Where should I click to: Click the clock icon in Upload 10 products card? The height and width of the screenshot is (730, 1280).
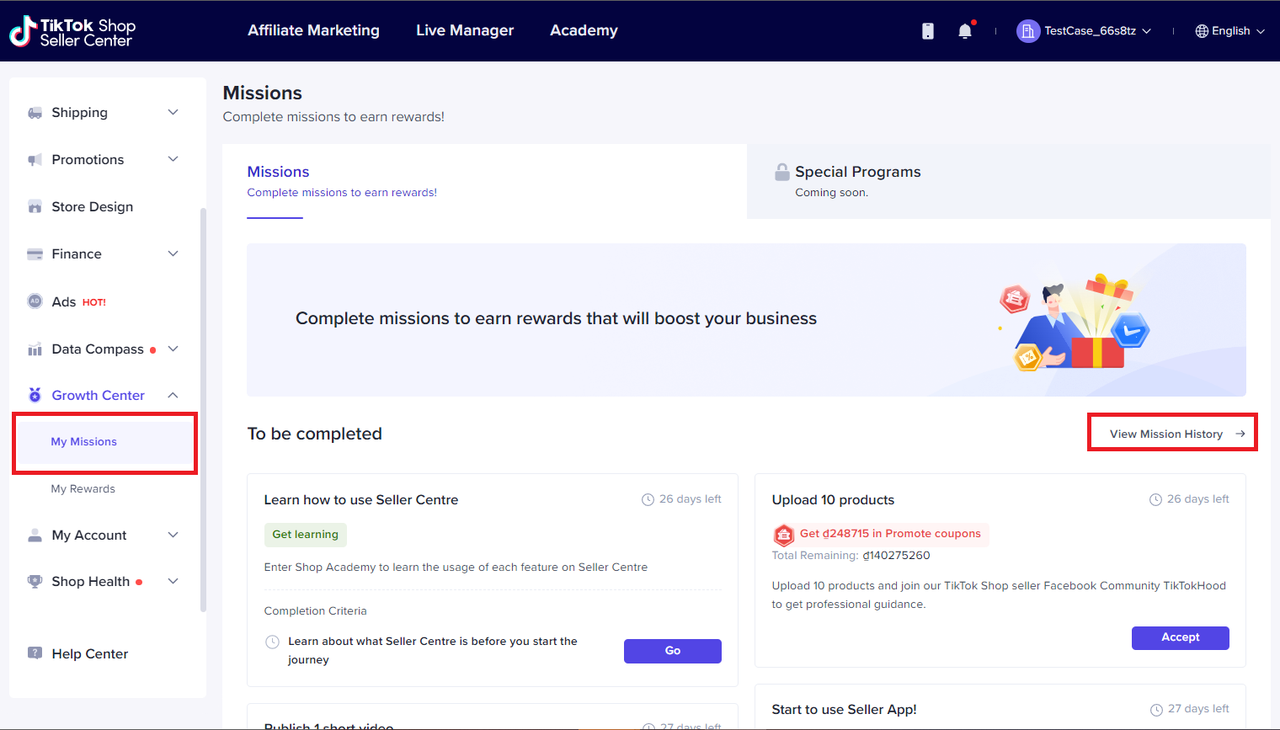tap(1156, 499)
